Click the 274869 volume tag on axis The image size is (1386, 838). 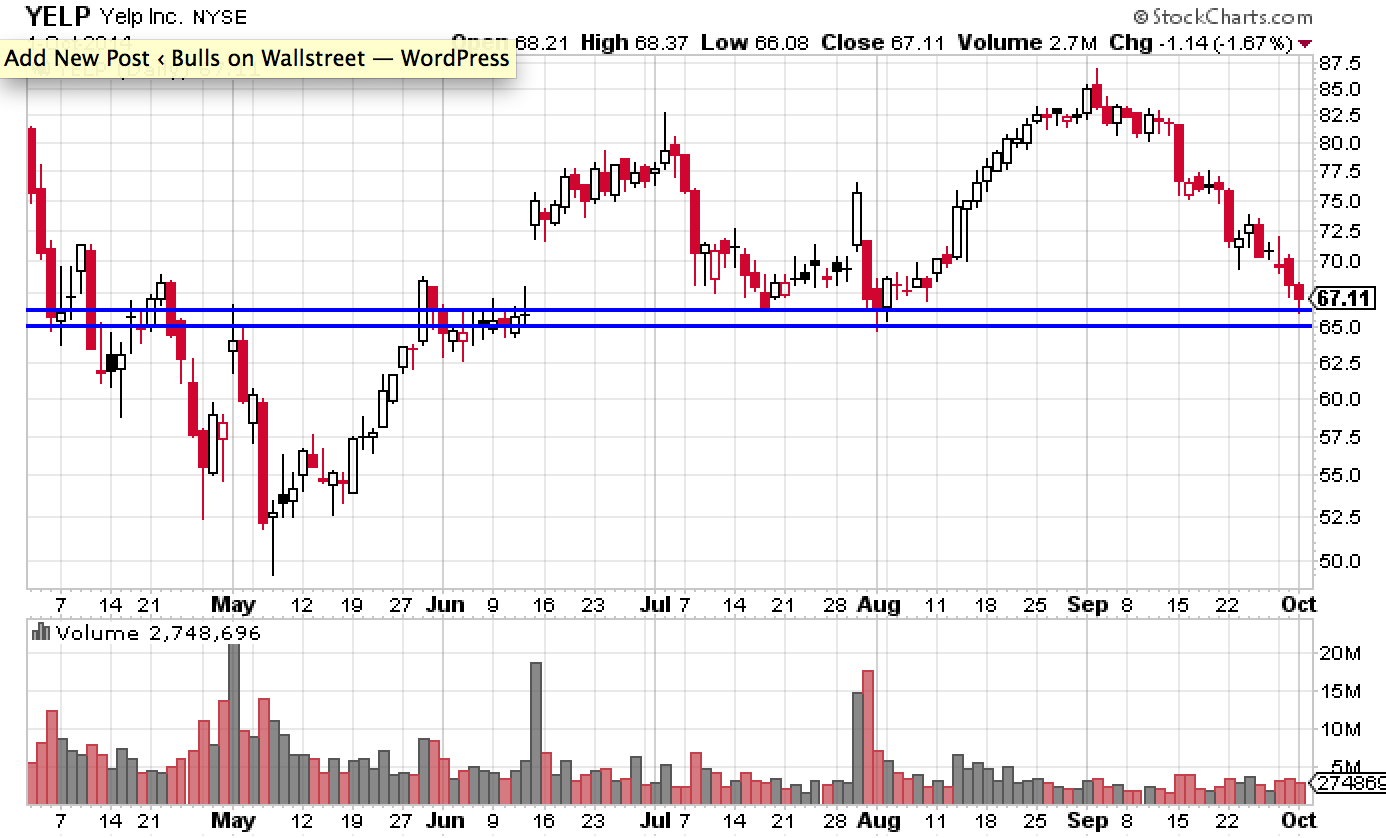point(1348,783)
